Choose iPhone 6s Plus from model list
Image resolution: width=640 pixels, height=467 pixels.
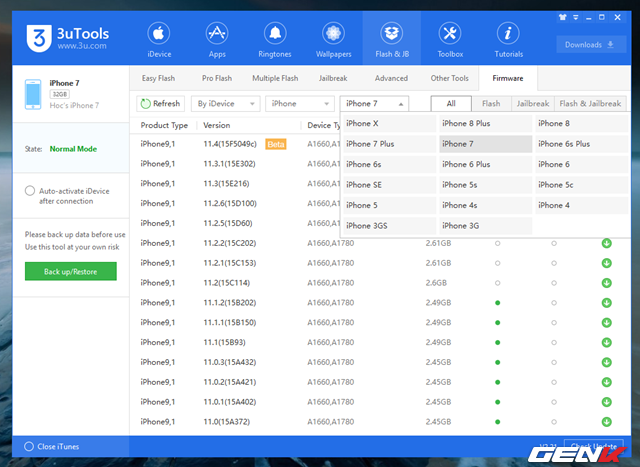tap(581, 144)
